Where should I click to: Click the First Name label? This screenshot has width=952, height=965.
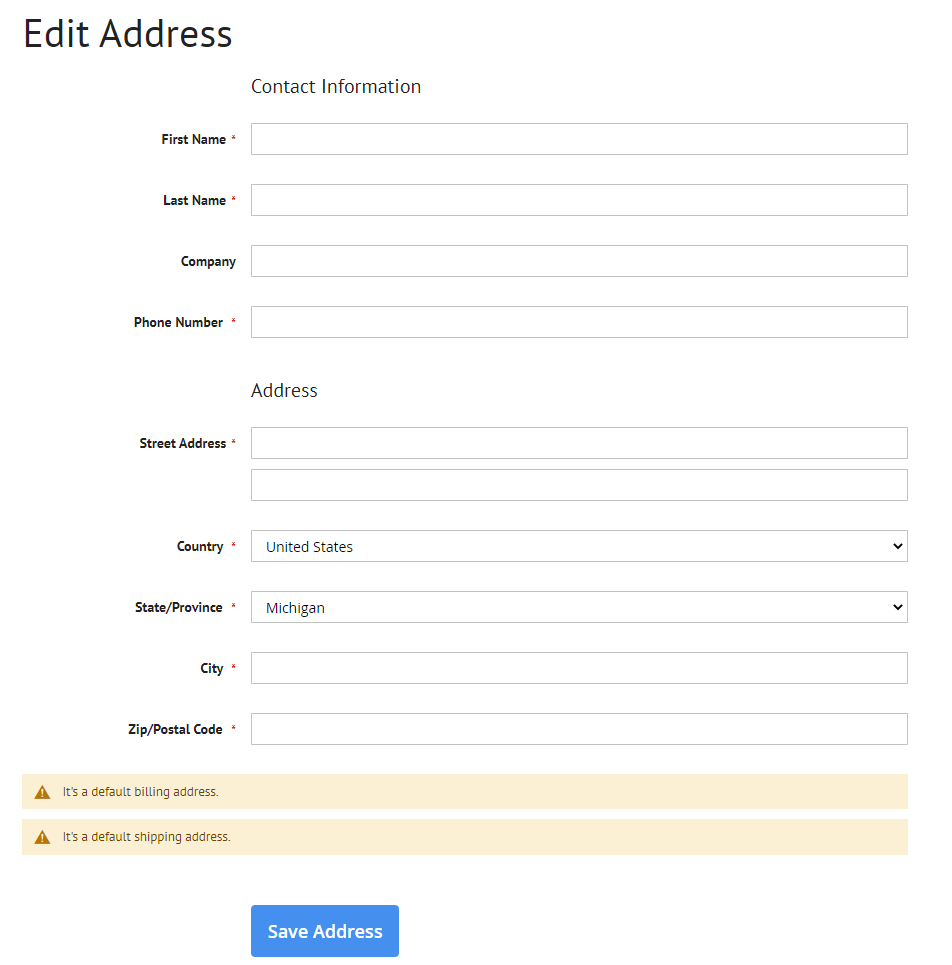click(194, 139)
